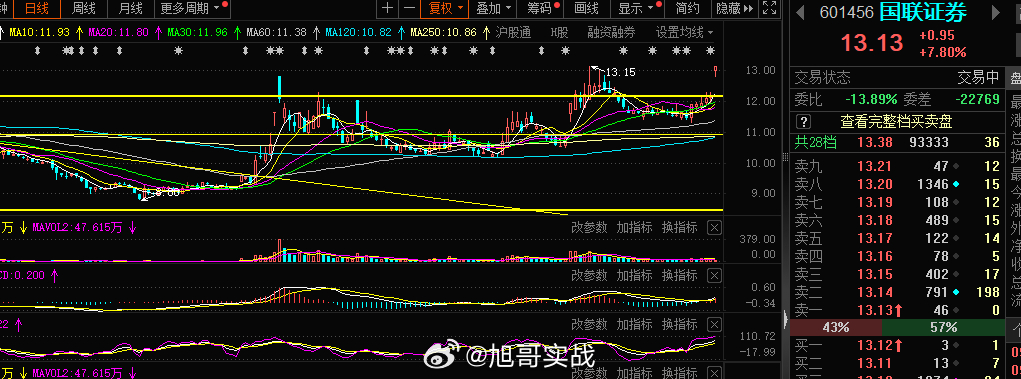
Task: Click 加指标 in the MACD panel
Action: tap(634, 275)
